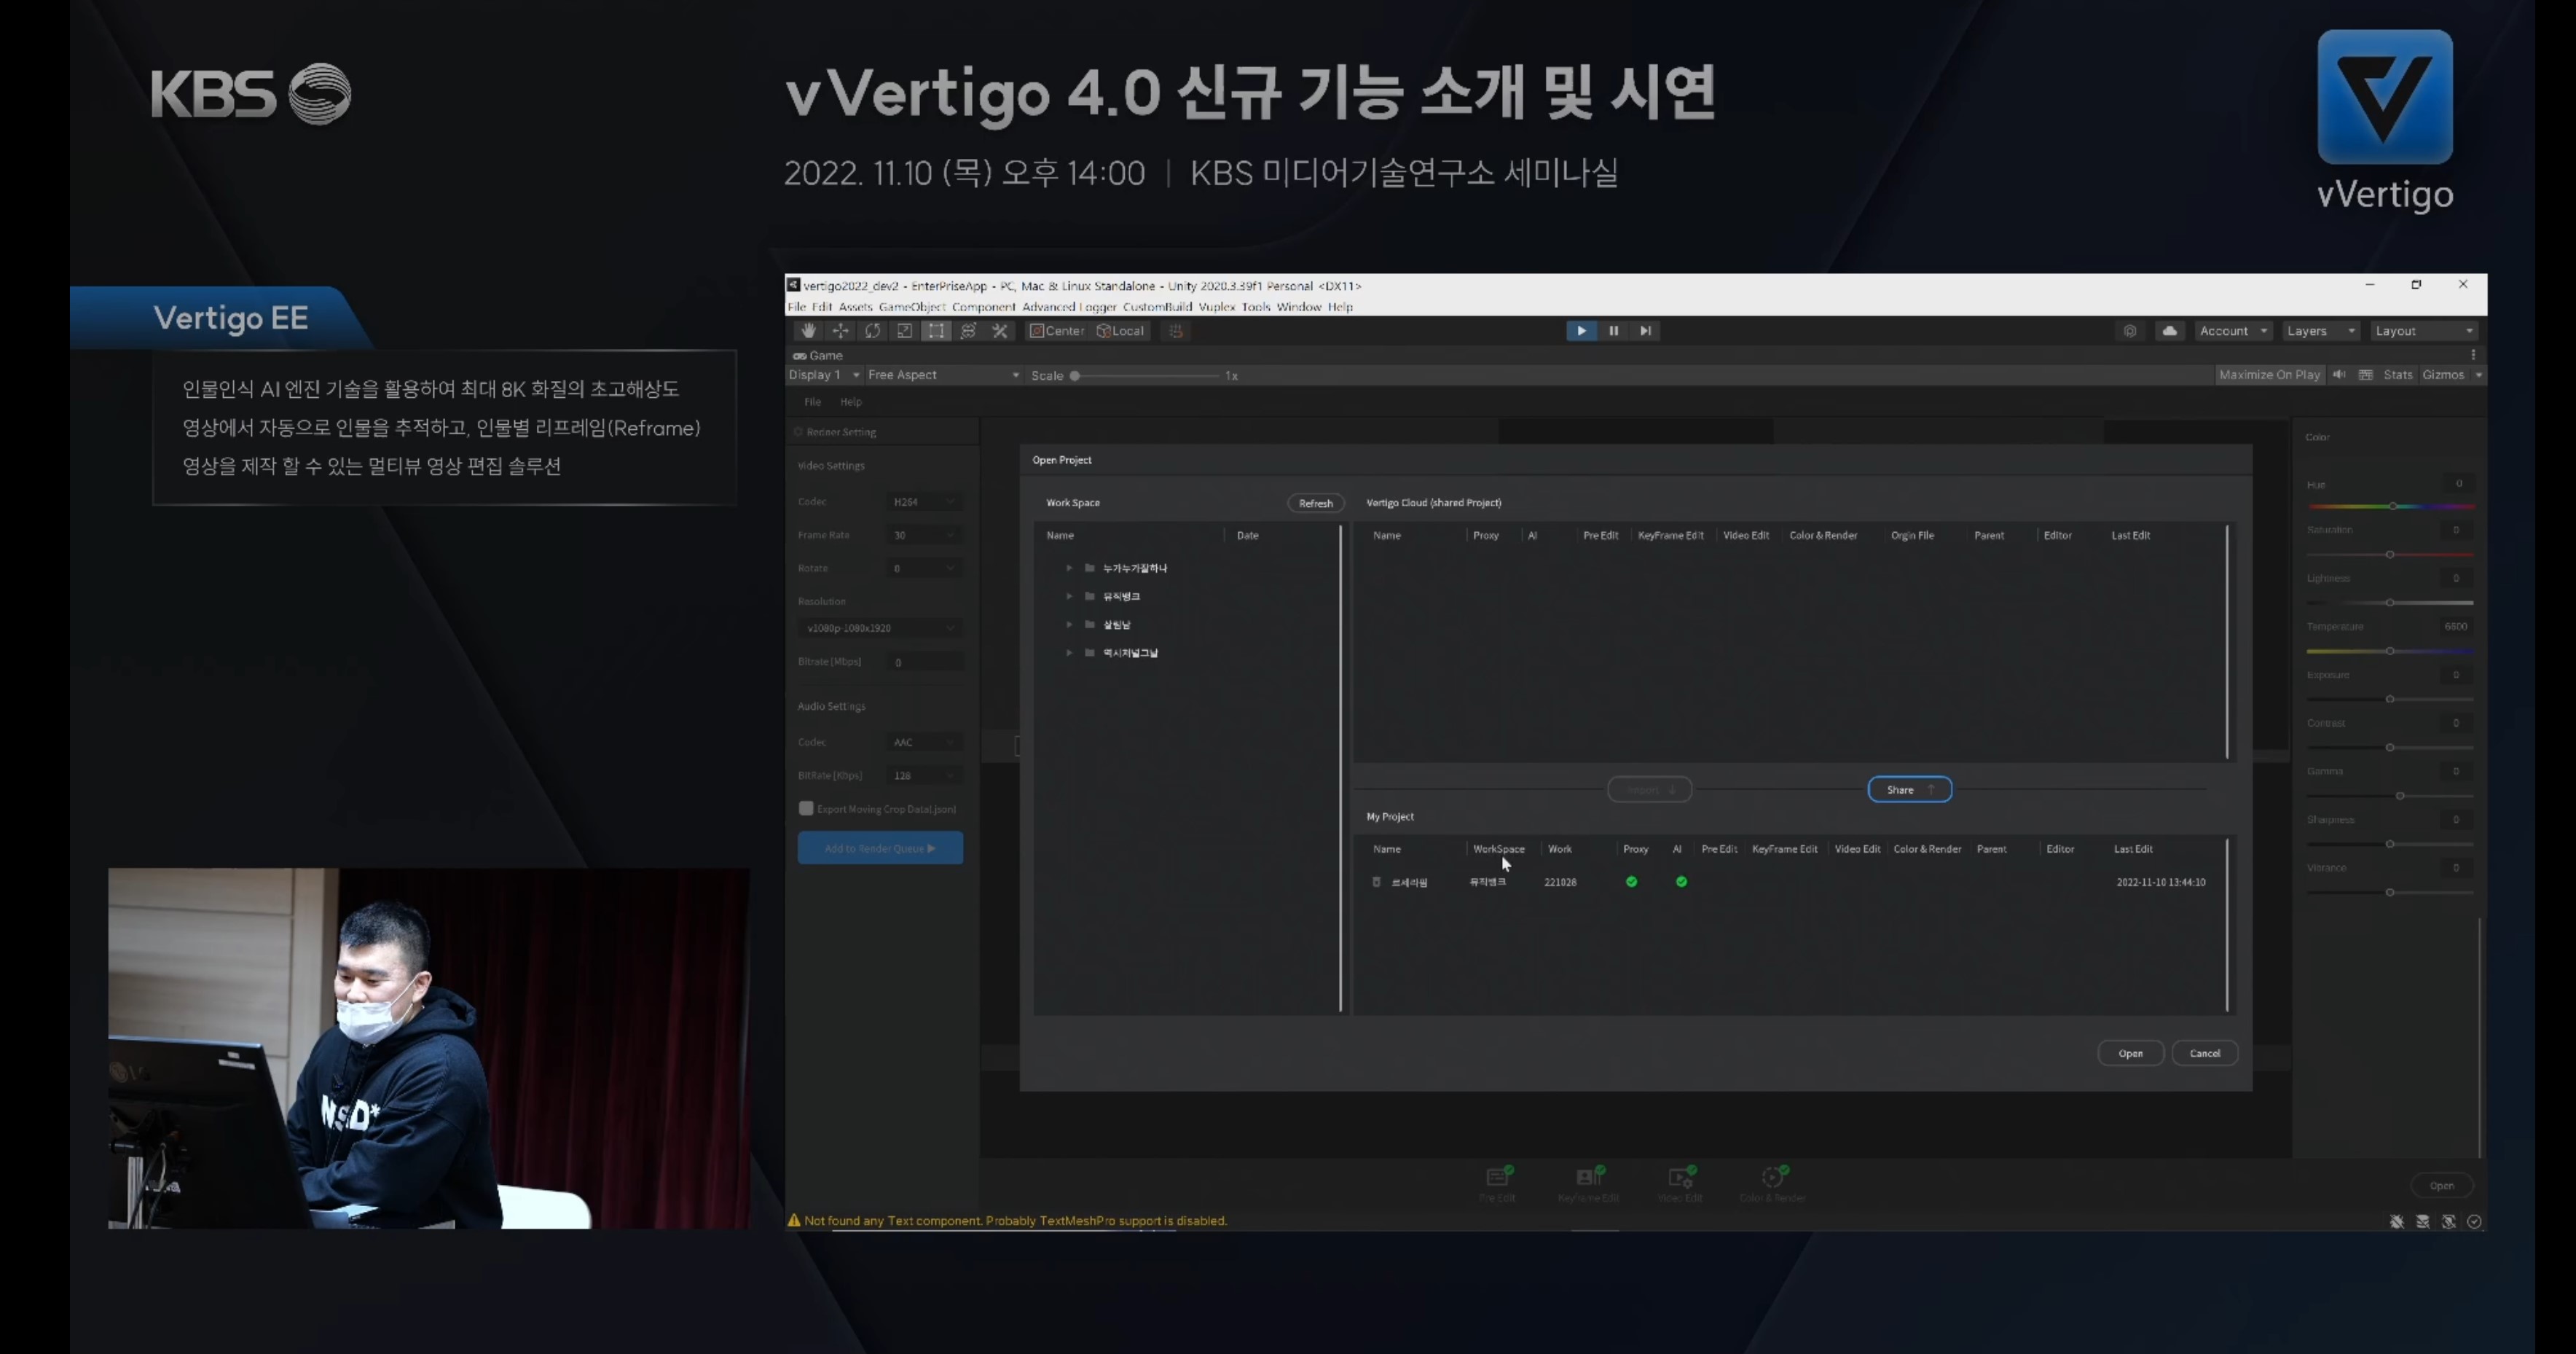Open the Game tab options kebab menu
This screenshot has height=1354, width=2576.
[2473, 355]
